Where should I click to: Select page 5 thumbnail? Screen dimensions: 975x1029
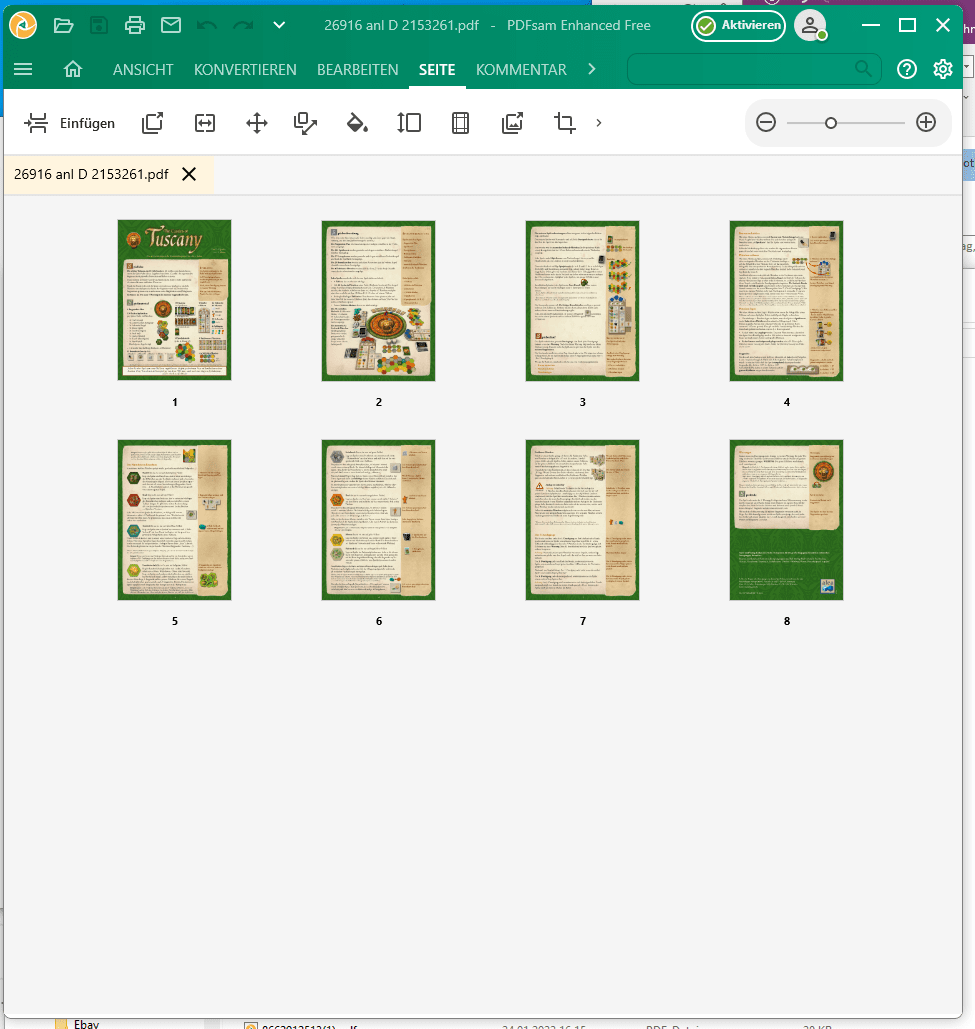[x=175, y=520]
